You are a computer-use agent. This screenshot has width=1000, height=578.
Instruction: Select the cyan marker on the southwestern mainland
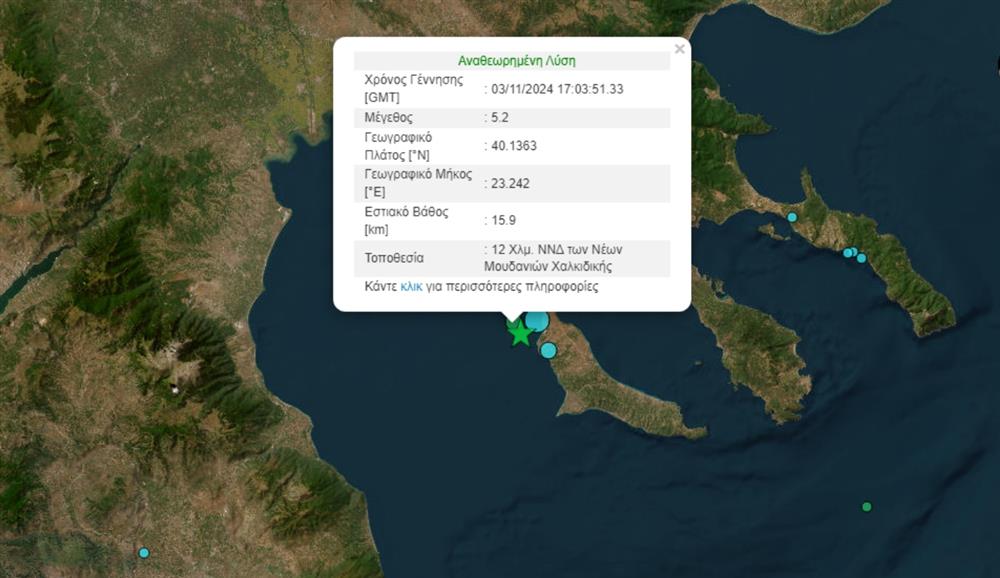click(x=144, y=553)
